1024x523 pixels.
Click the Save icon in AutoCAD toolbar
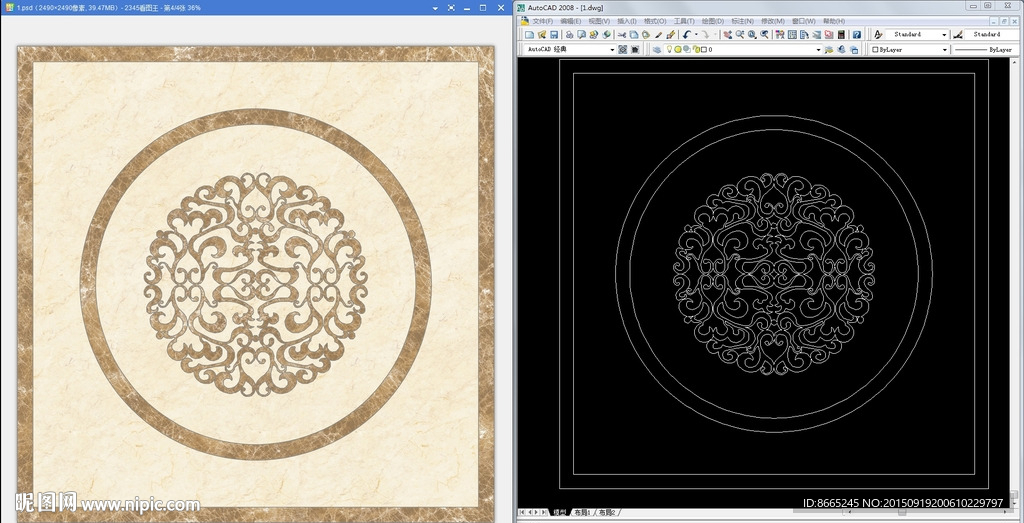tap(554, 34)
